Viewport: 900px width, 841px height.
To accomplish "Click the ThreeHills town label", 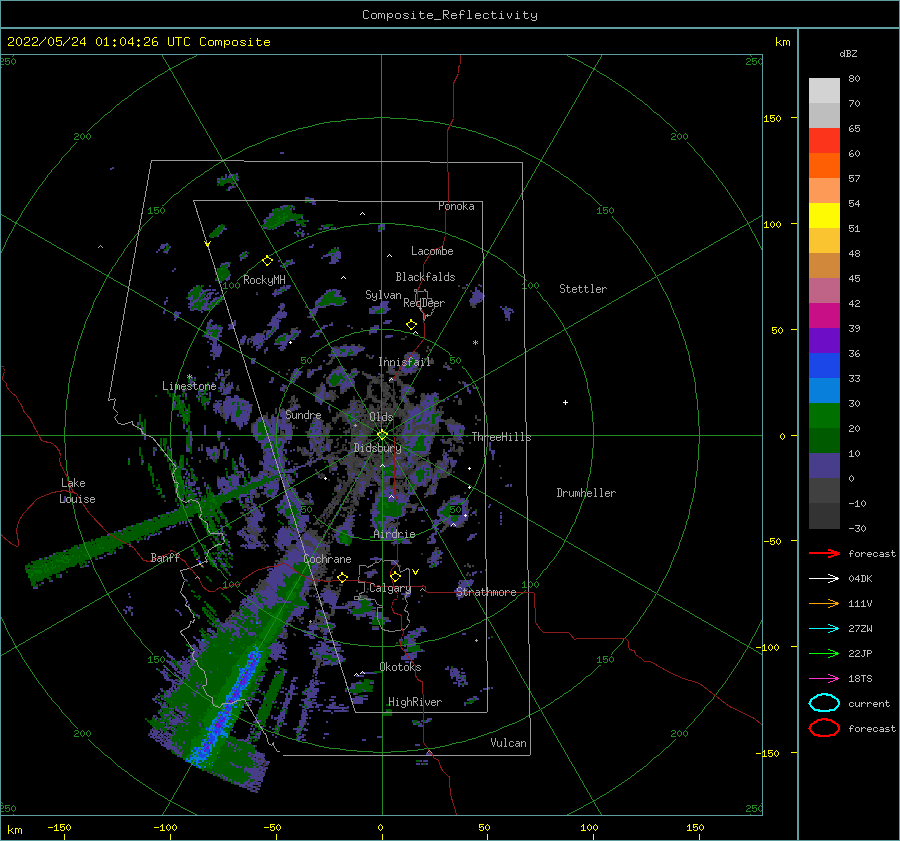I will (x=501, y=437).
